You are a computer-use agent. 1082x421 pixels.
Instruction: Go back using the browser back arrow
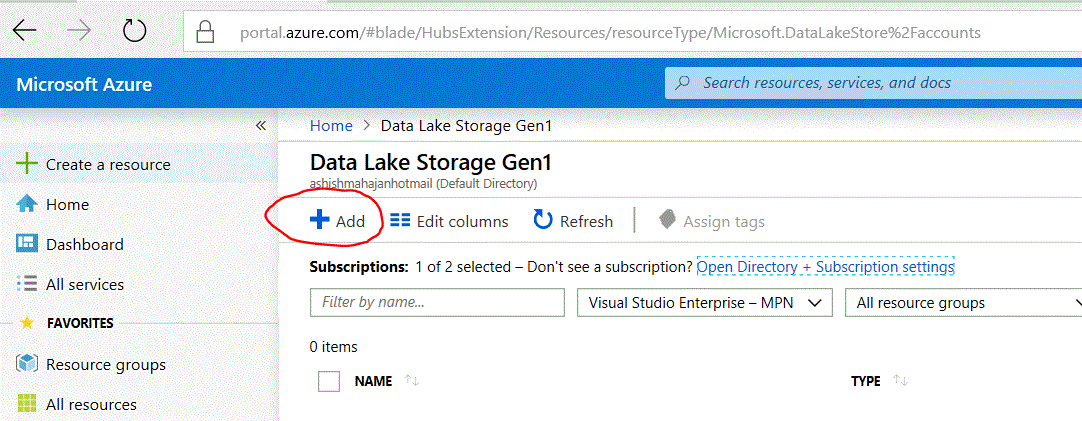(x=25, y=32)
